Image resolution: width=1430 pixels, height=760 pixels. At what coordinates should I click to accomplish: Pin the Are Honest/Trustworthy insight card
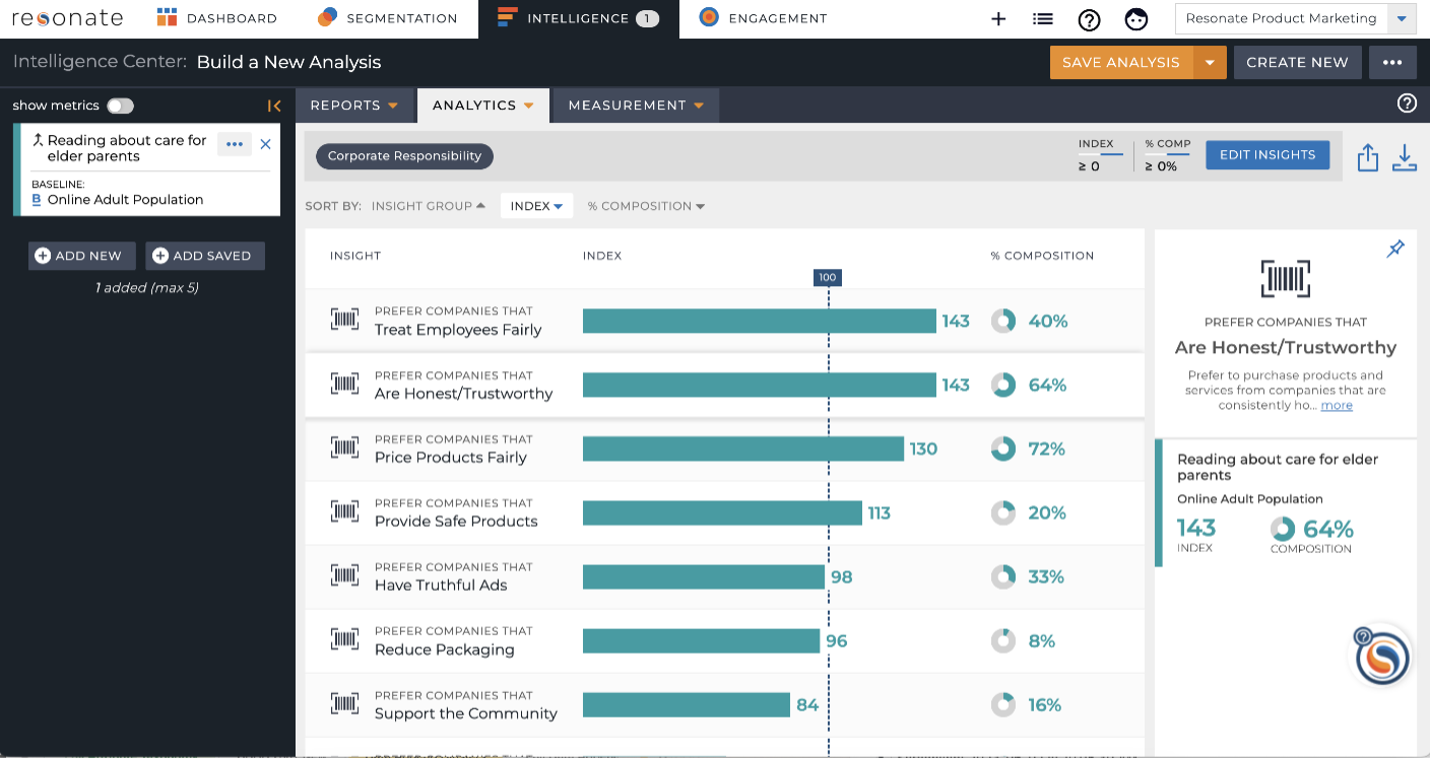coord(1395,249)
